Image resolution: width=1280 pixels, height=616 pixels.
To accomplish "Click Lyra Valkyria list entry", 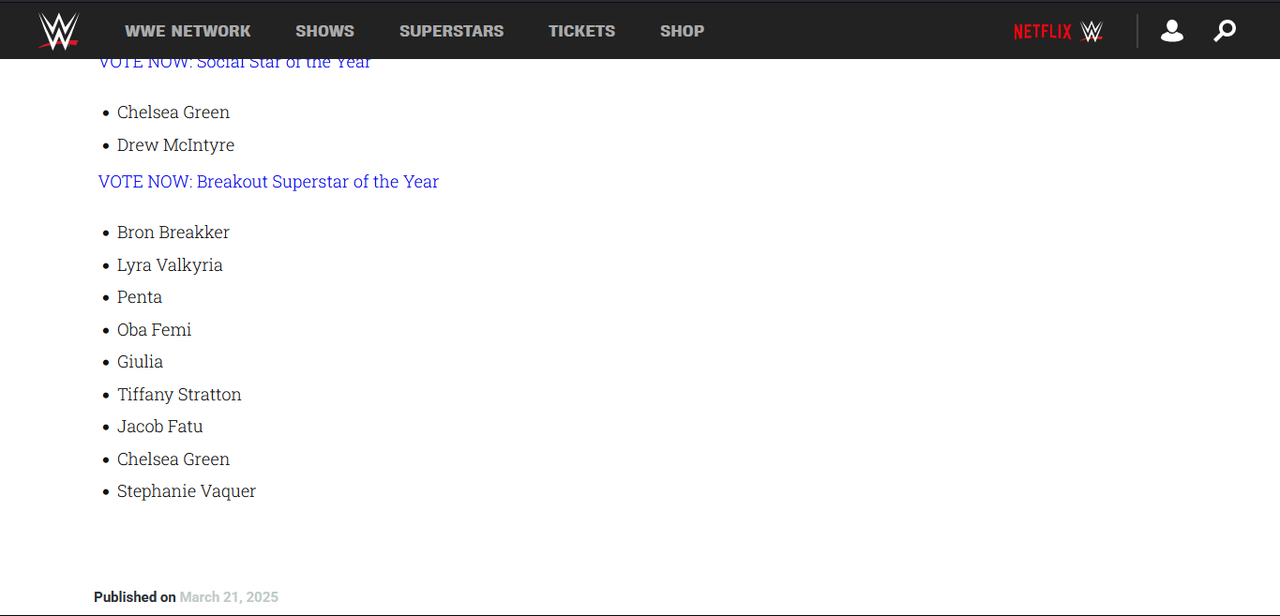I will tap(170, 265).
